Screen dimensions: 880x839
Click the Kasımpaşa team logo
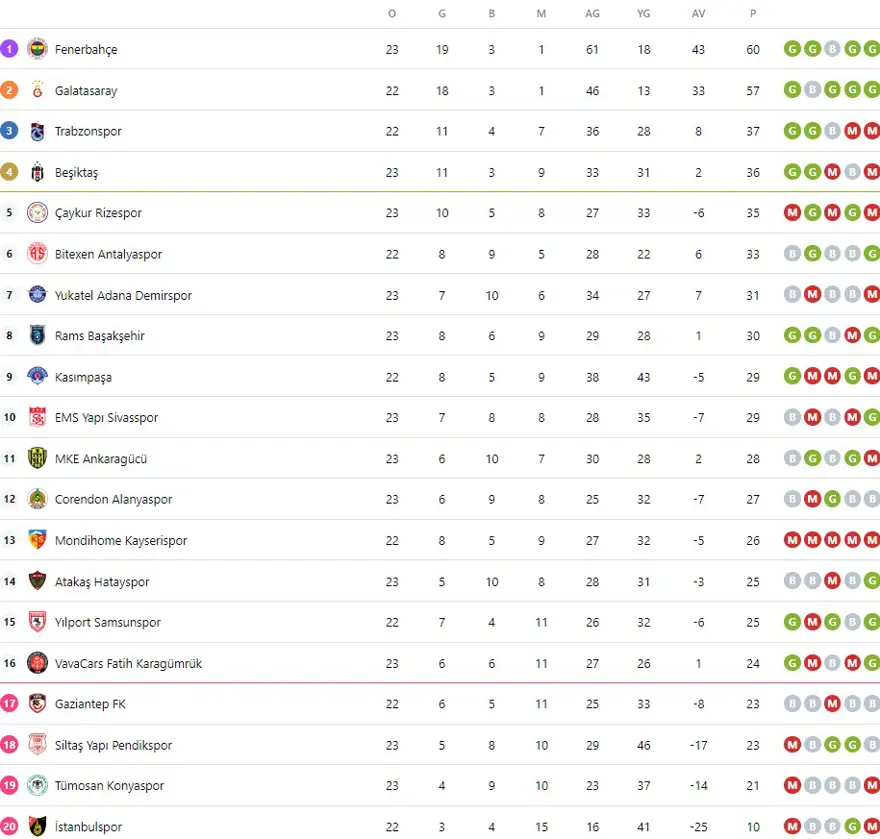(37, 377)
